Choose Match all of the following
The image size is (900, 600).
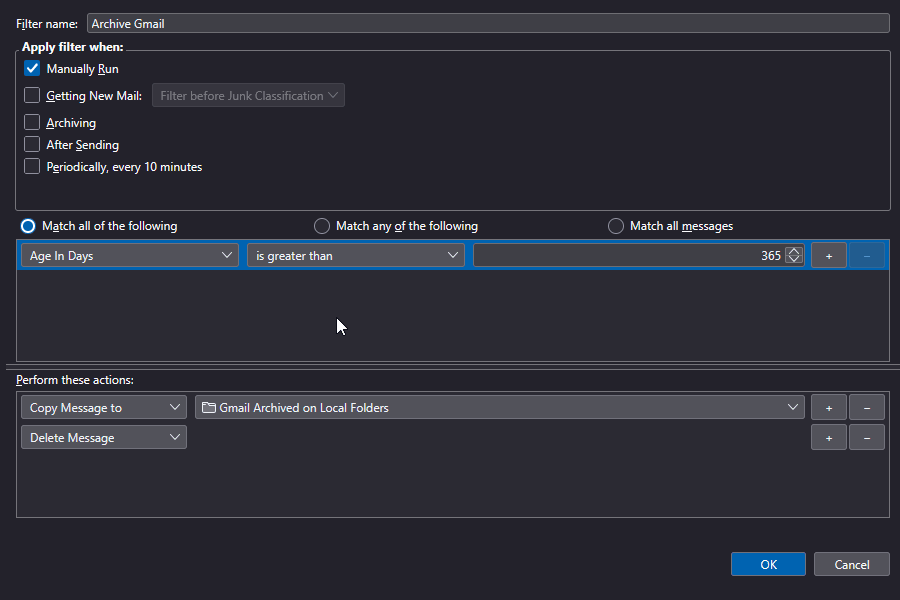click(x=28, y=226)
